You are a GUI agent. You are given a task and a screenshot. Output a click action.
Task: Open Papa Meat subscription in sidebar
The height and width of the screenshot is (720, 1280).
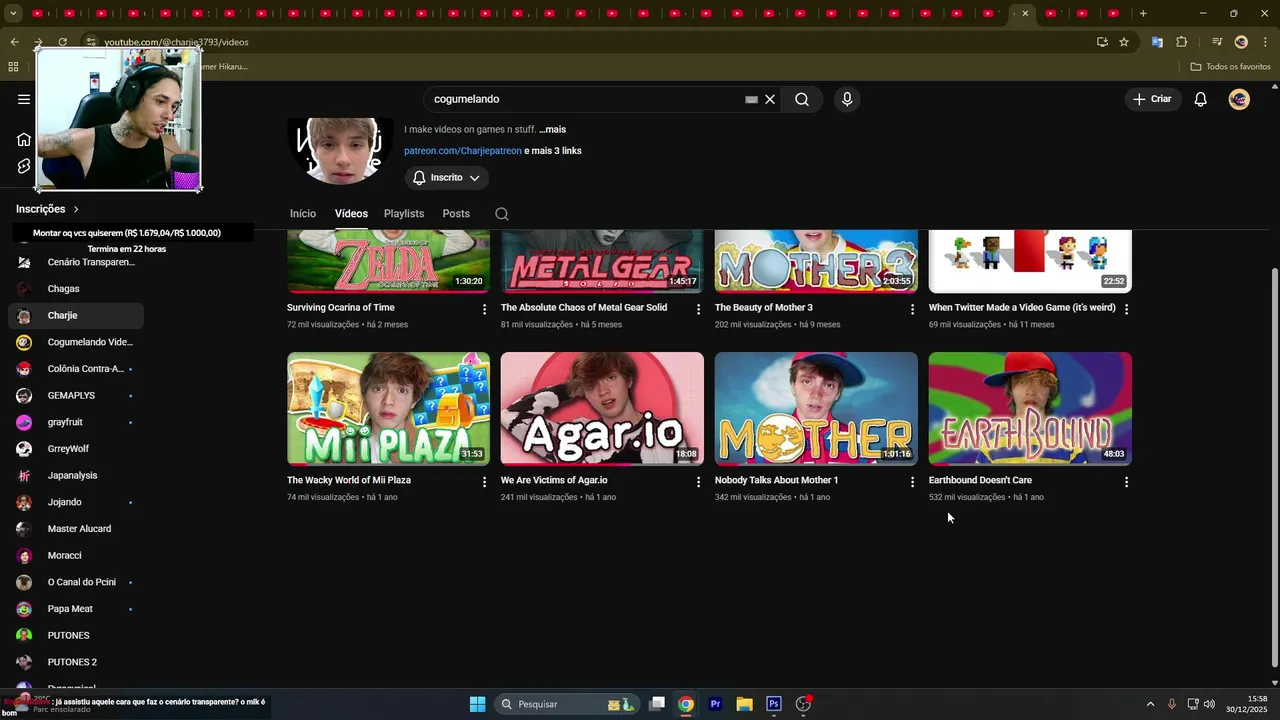[76, 609]
